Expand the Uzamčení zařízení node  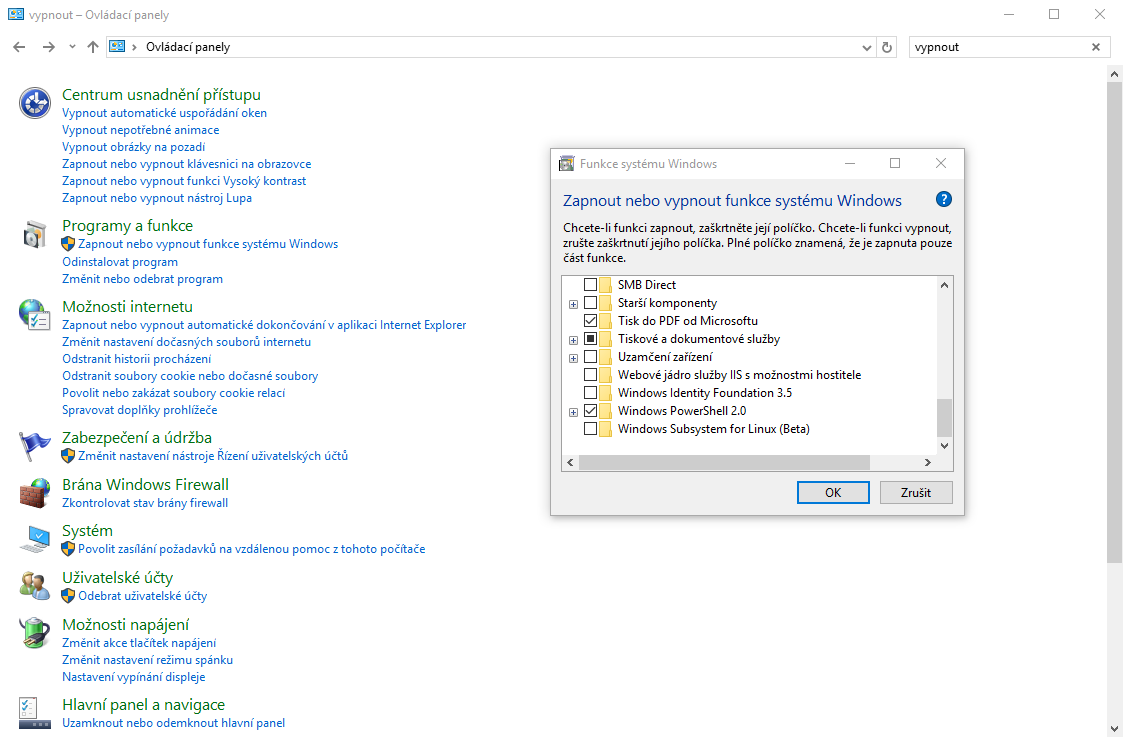572,356
